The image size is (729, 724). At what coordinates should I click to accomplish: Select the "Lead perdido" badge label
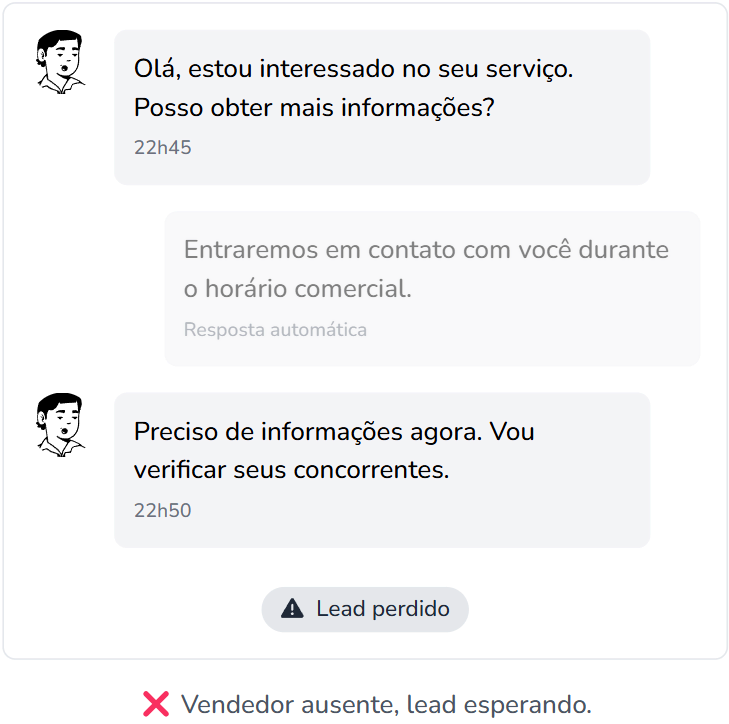point(382,609)
